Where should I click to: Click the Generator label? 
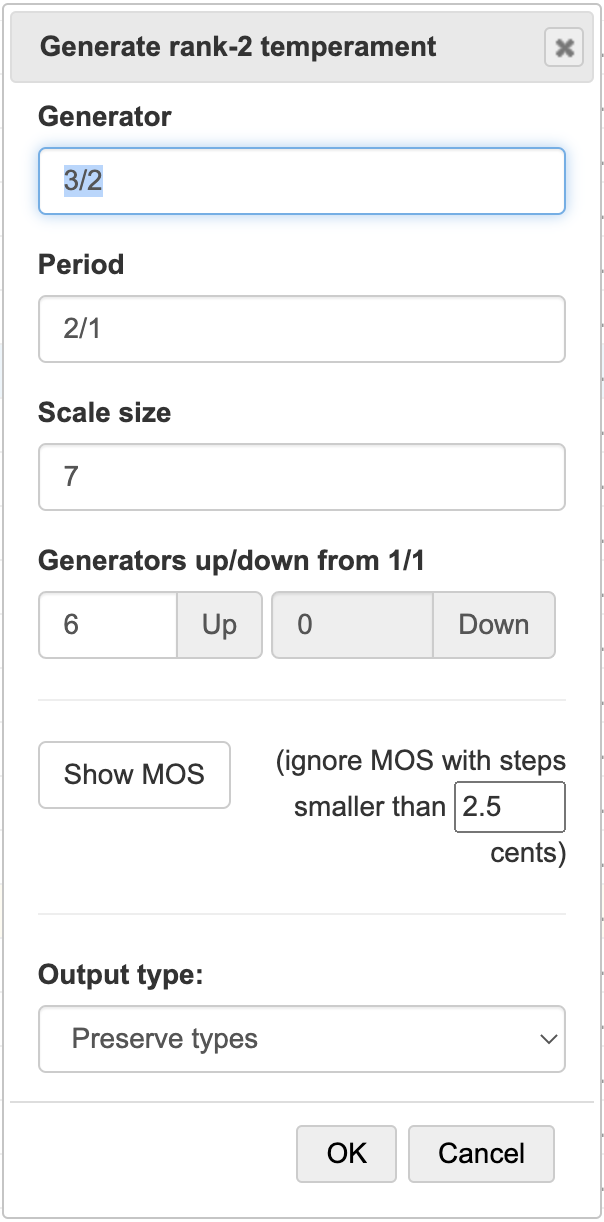click(105, 117)
